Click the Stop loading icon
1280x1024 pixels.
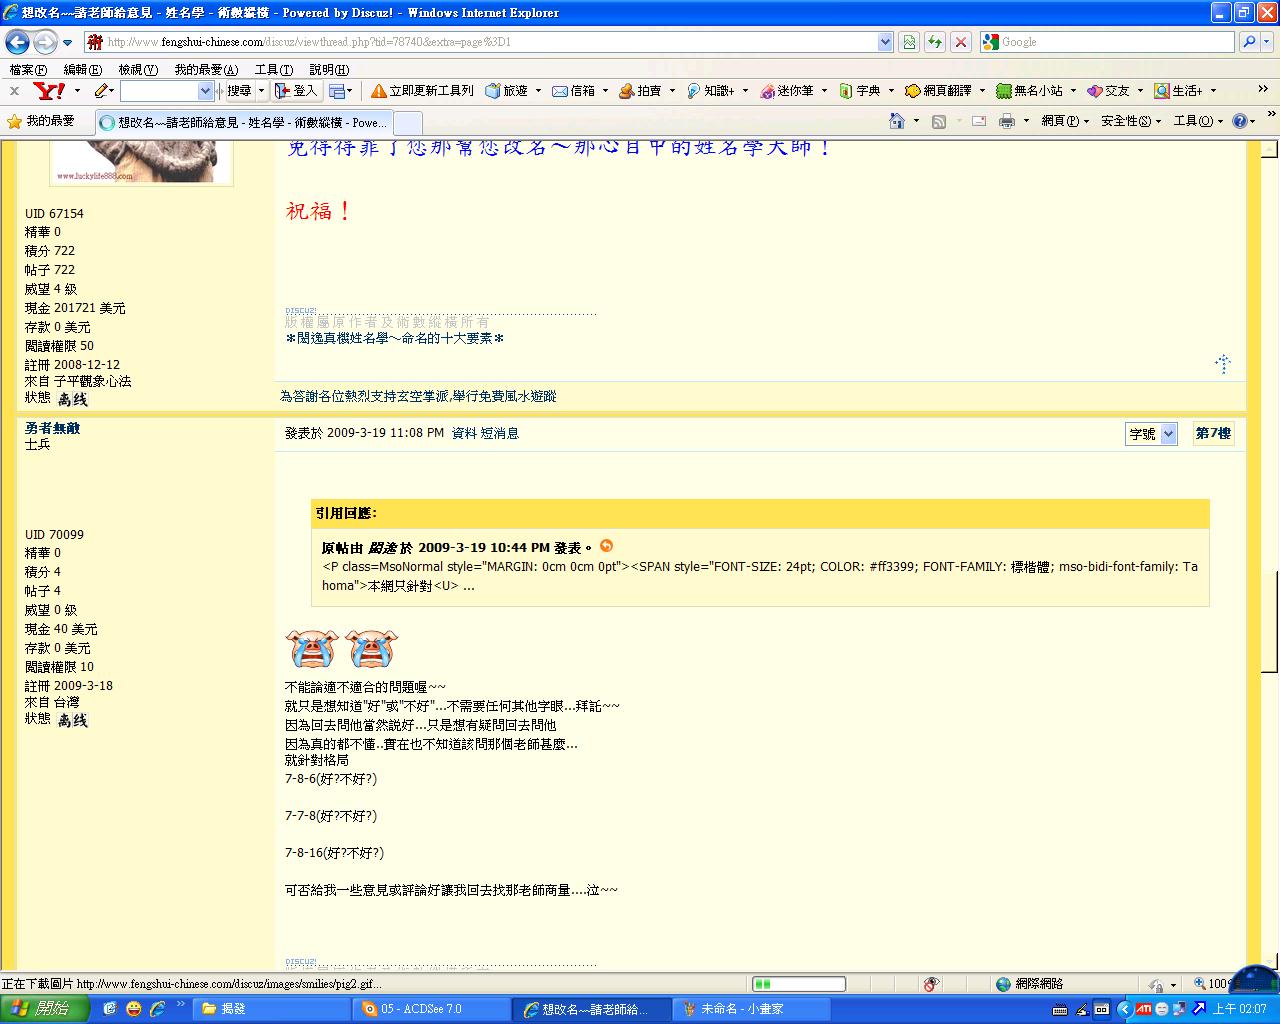coord(960,42)
